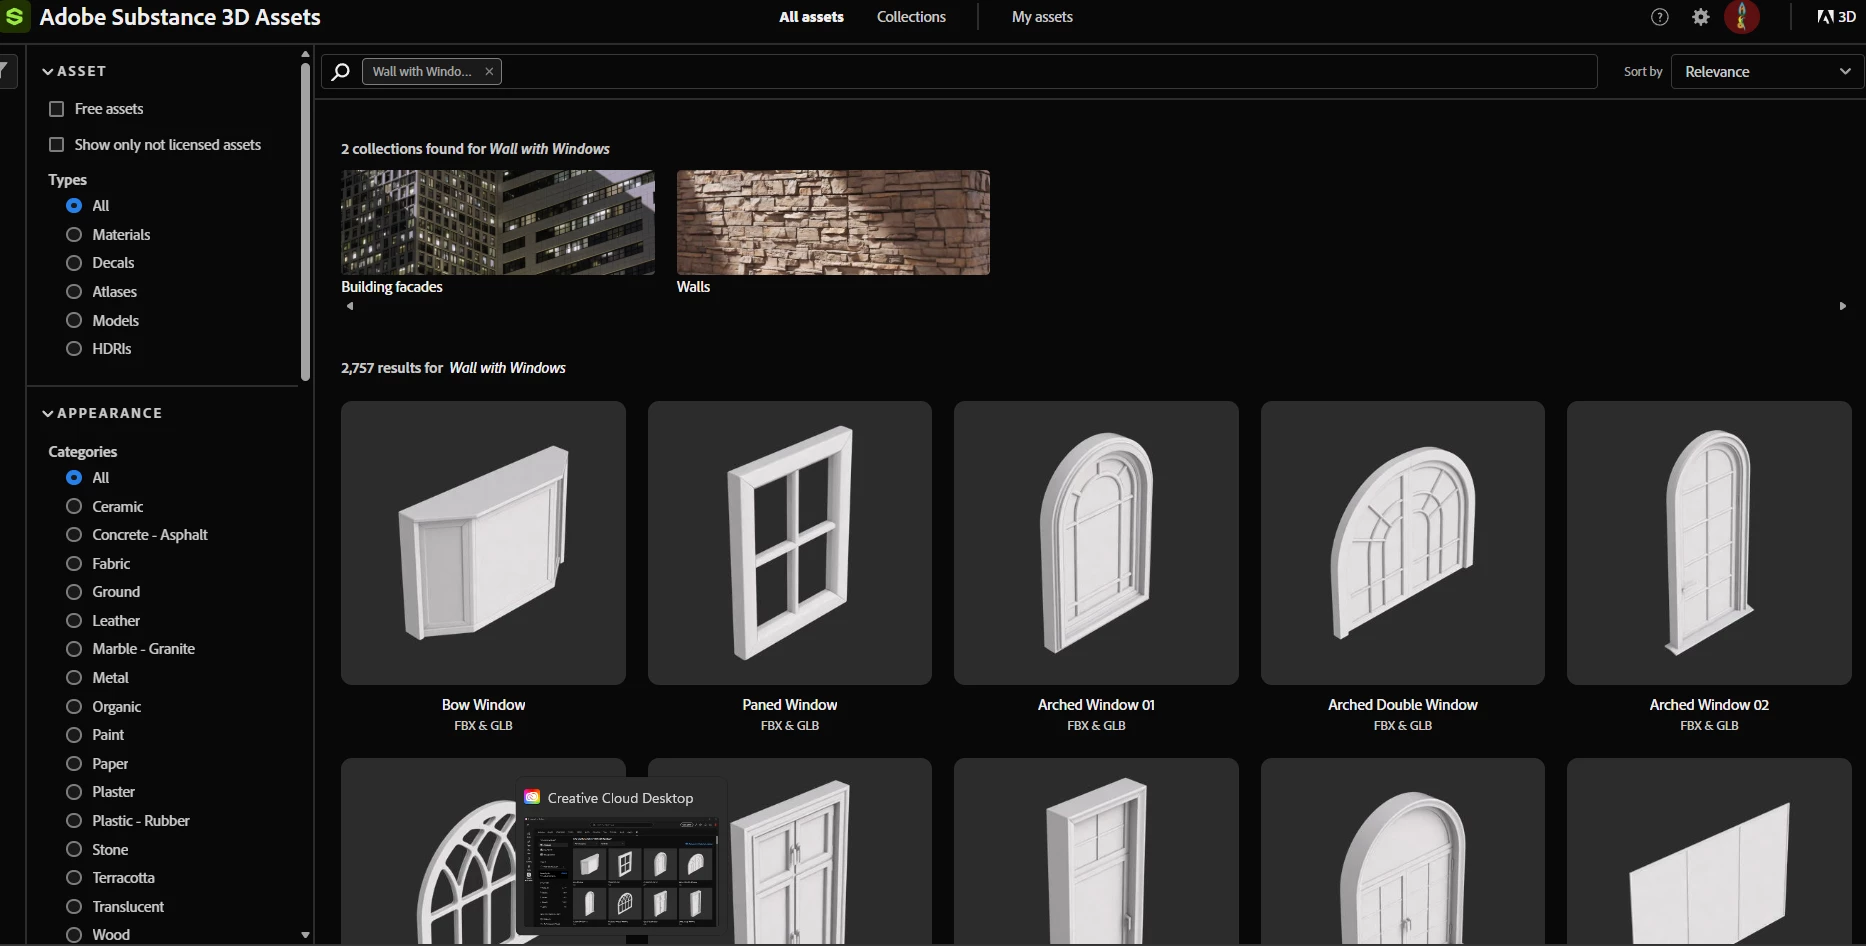Choose the Ceramic category
Screen dimensions: 1866x946
coord(74,507)
